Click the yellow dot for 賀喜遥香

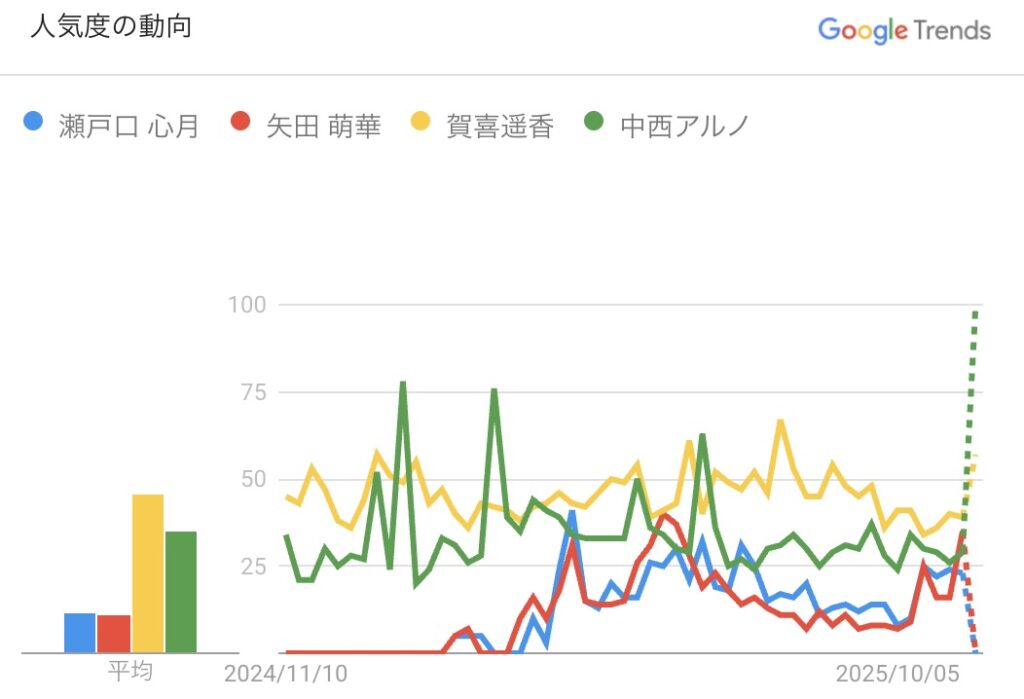click(421, 123)
